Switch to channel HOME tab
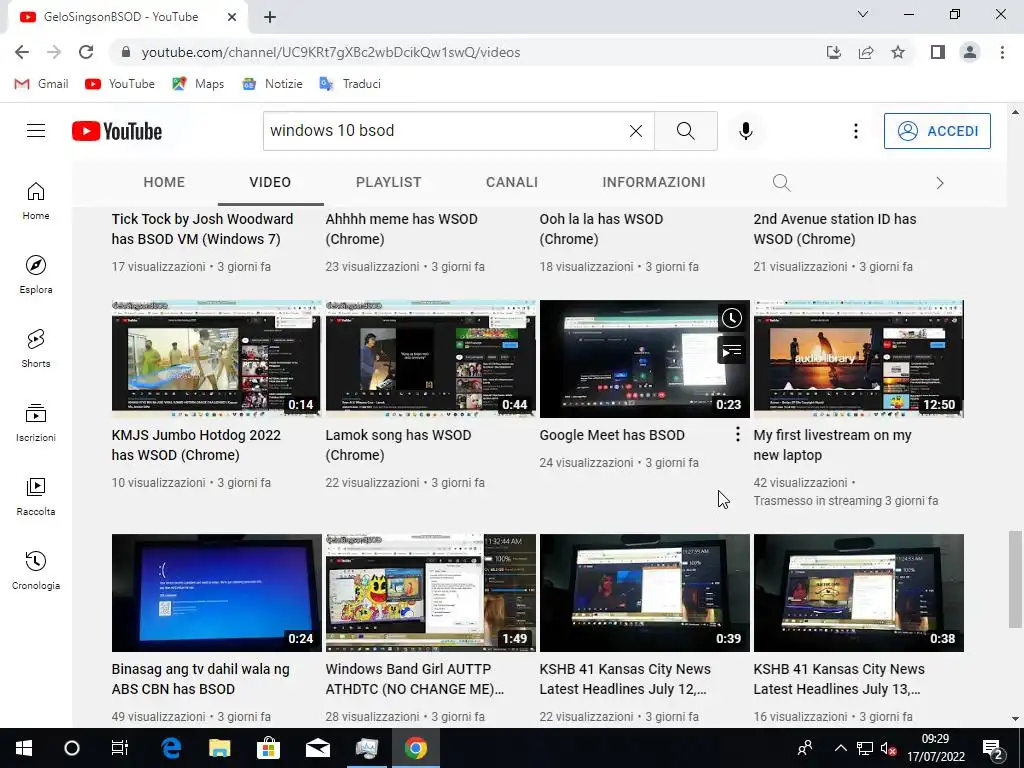Screen dimensions: 1024x768 tap(164, 182)
